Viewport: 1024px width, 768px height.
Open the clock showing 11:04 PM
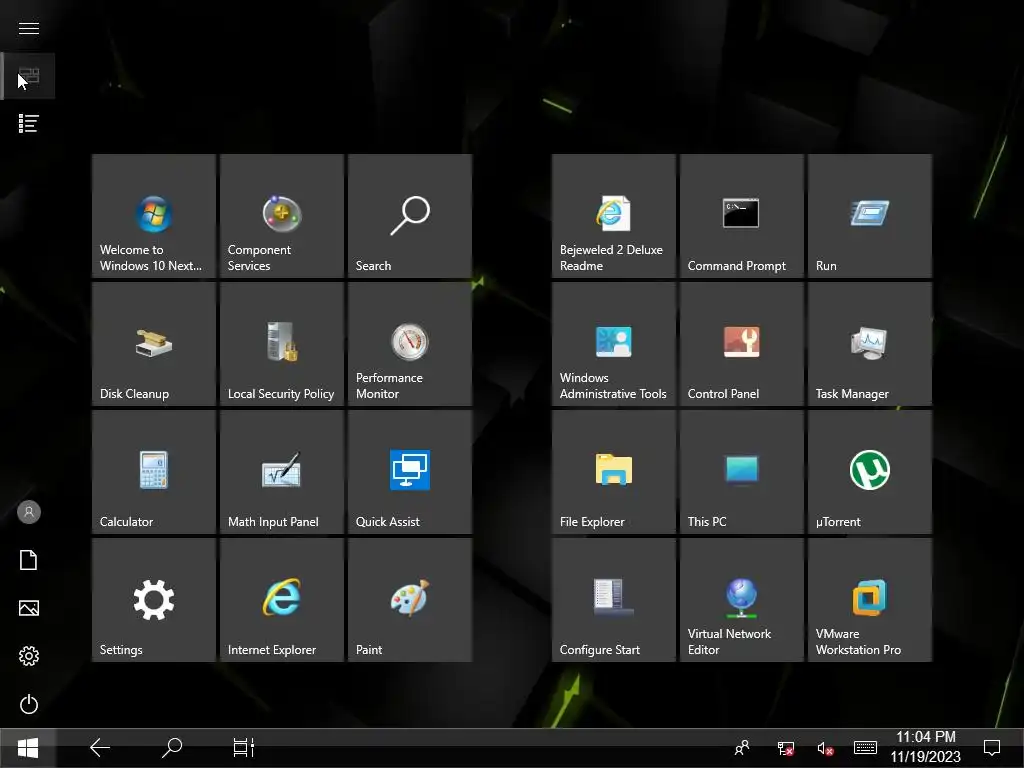point(925,747)
